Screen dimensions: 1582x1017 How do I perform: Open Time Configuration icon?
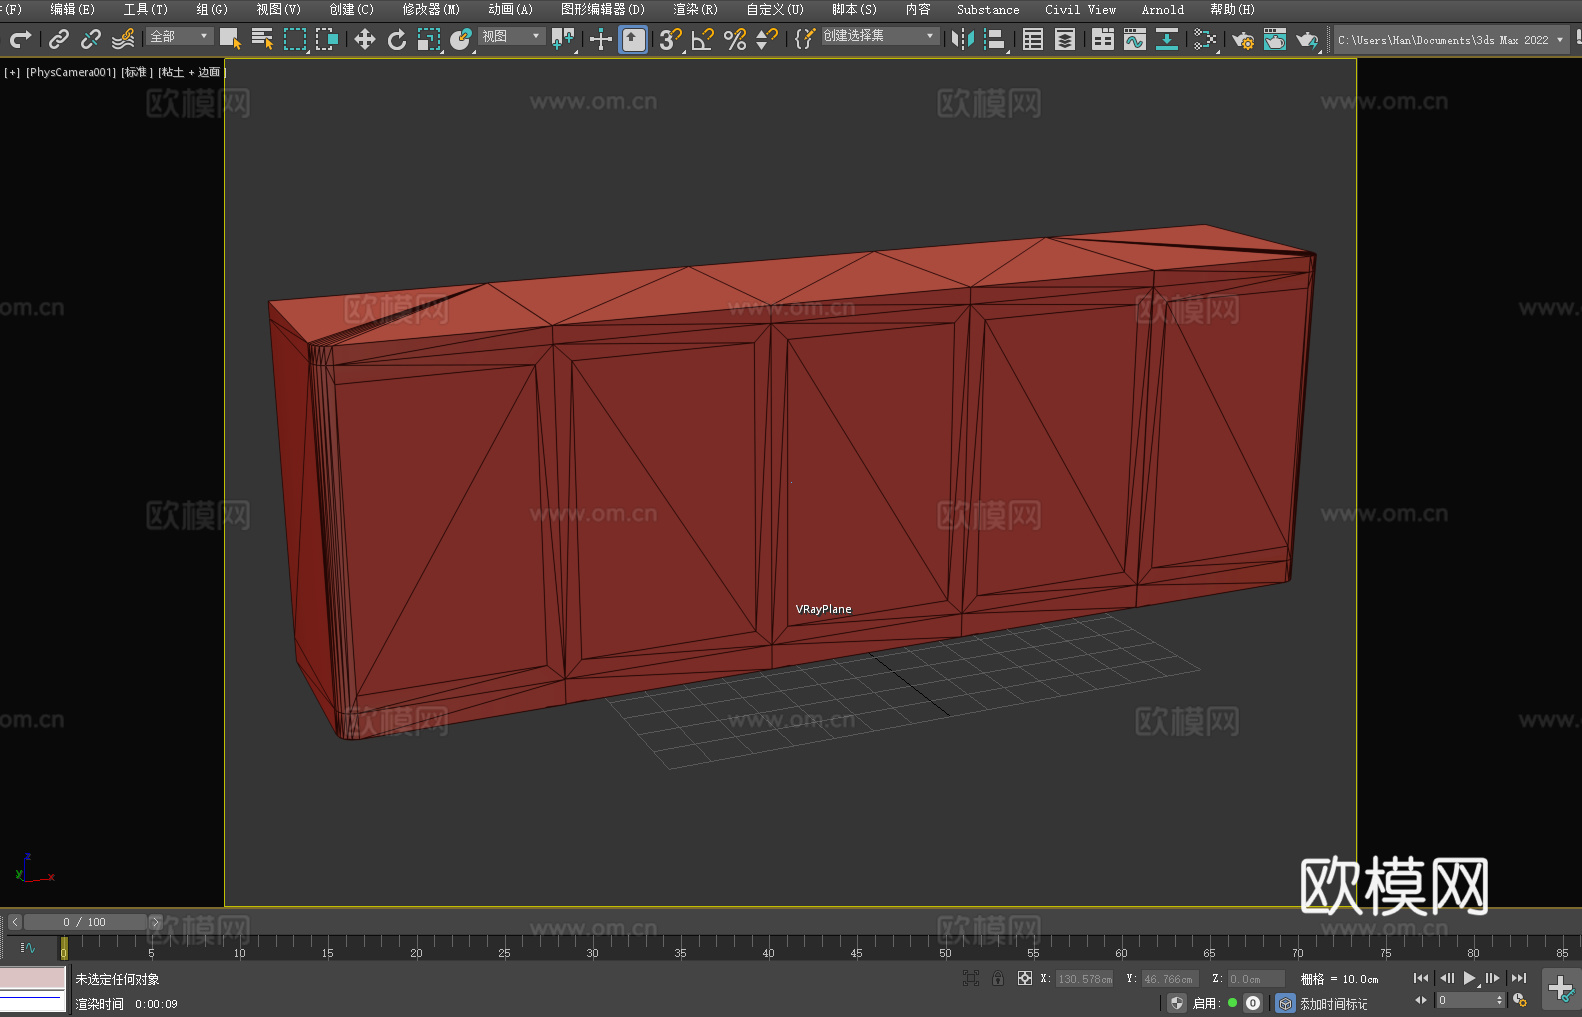pos(1520,1000)
